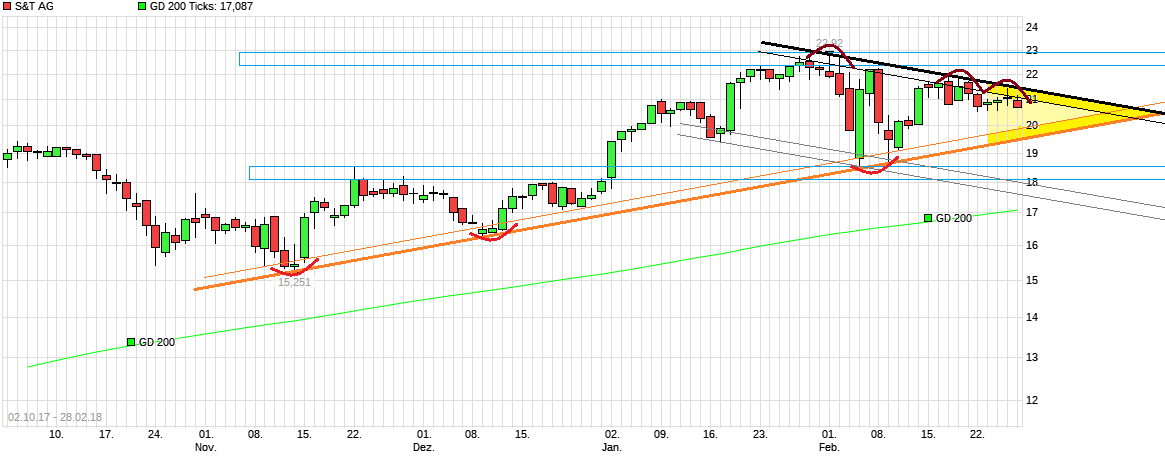Image resolution: width=1165 pixels, height=460 pixels.
Task: Click the '22' price axis label
Action: tap(1032, 74)
